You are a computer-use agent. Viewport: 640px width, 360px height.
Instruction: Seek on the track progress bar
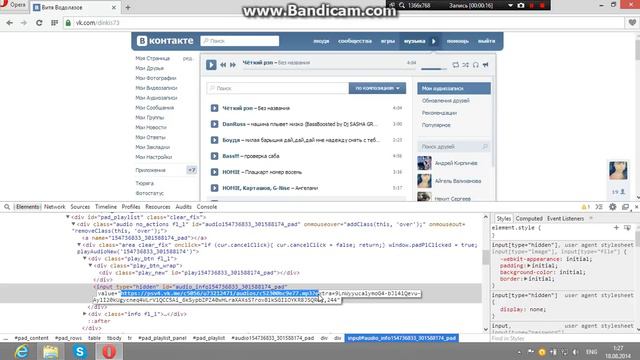coord(329,69)
